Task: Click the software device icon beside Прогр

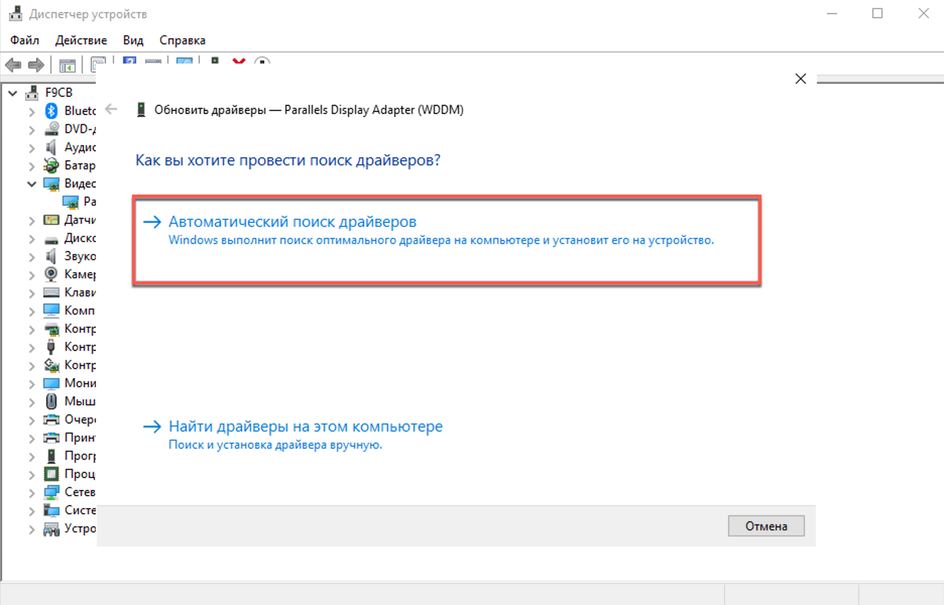Action: point(51,456)
